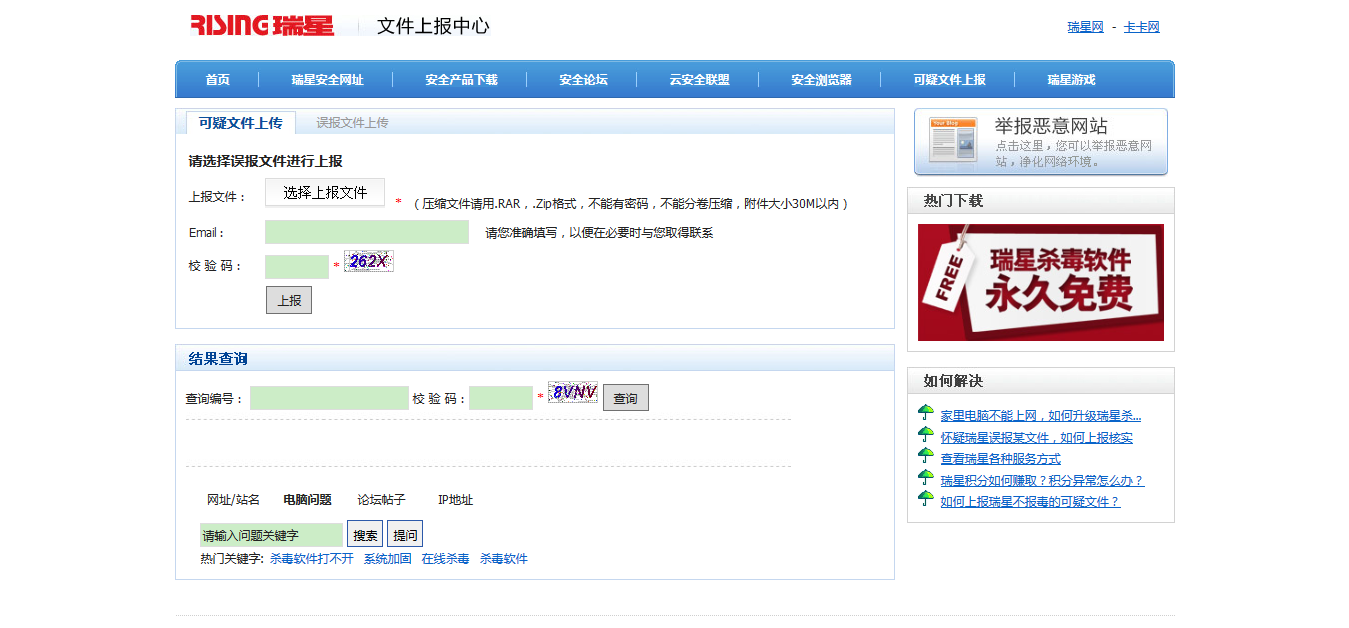Click hot keyword 系统加固
Screen dimensions: 1349x628
pyautogui.click(x=387, y=559)
